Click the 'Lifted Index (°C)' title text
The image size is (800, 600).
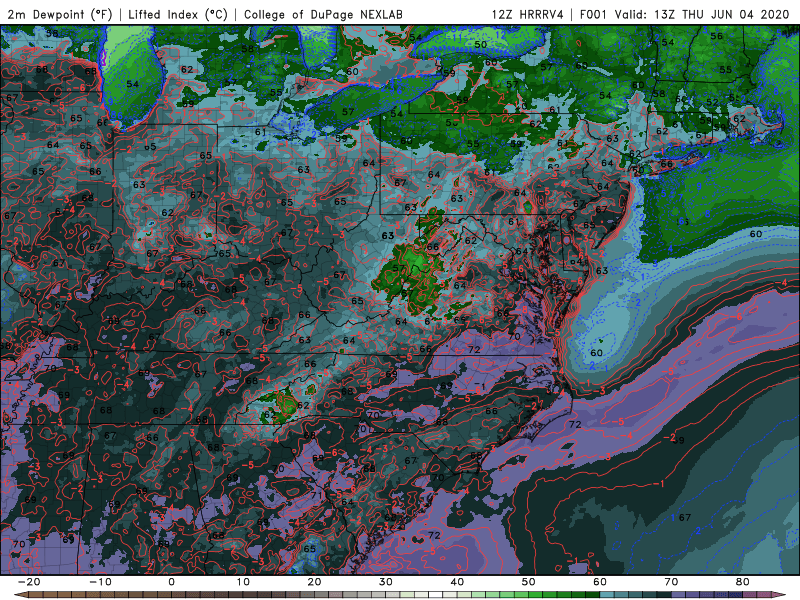[x=178, y=14]
